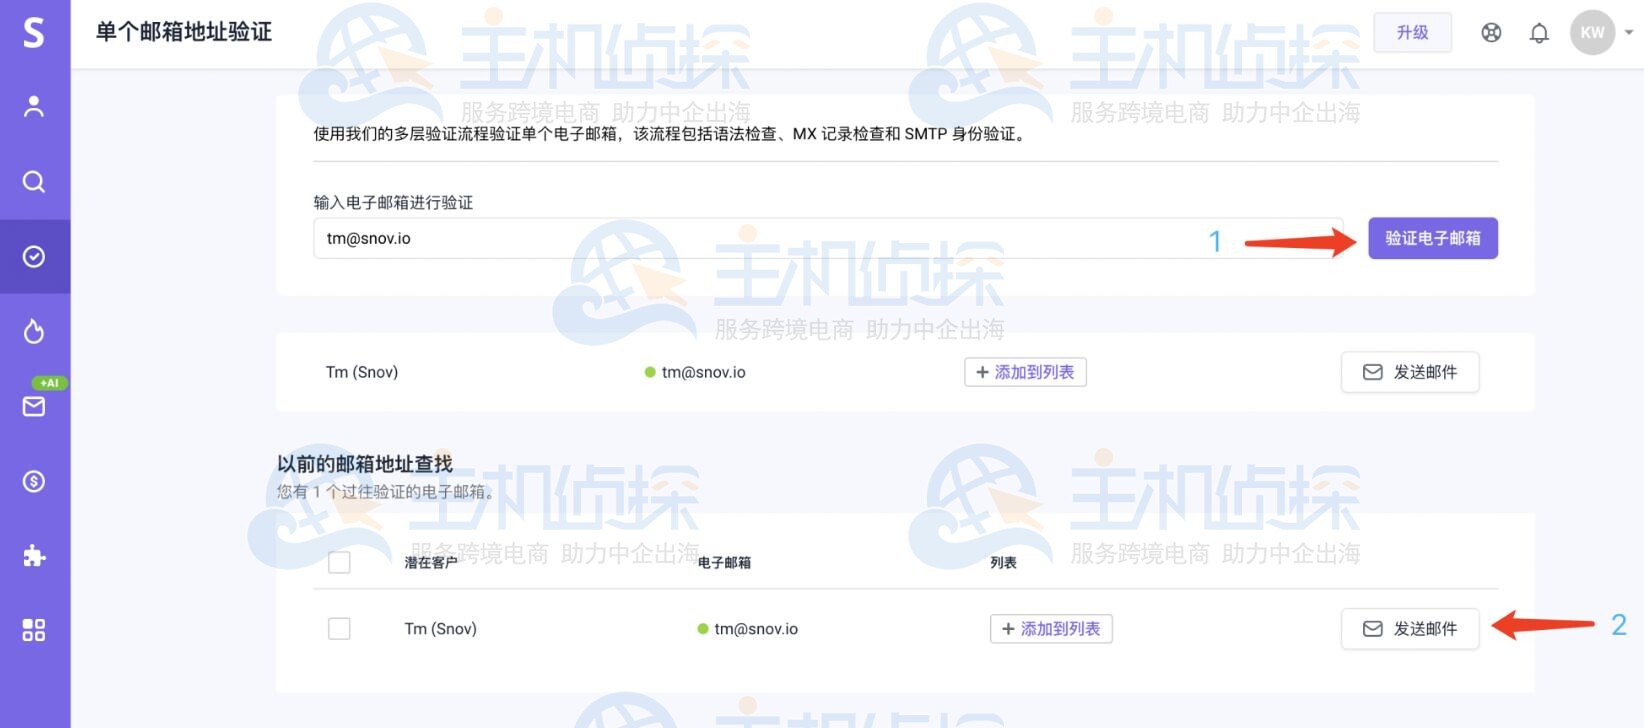
Task: Click the Snov.io S logo
Action: (34, 32)
